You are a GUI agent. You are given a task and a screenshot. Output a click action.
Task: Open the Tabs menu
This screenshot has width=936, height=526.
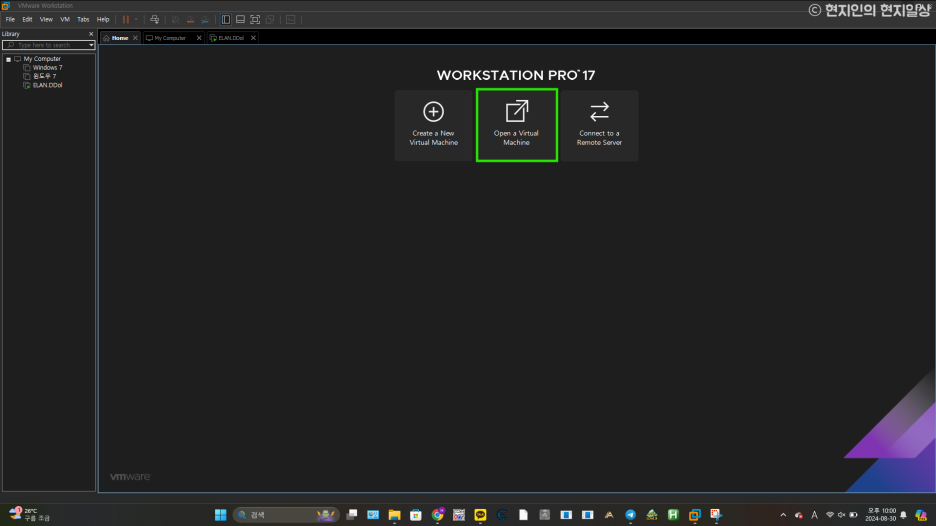(83, 19)
